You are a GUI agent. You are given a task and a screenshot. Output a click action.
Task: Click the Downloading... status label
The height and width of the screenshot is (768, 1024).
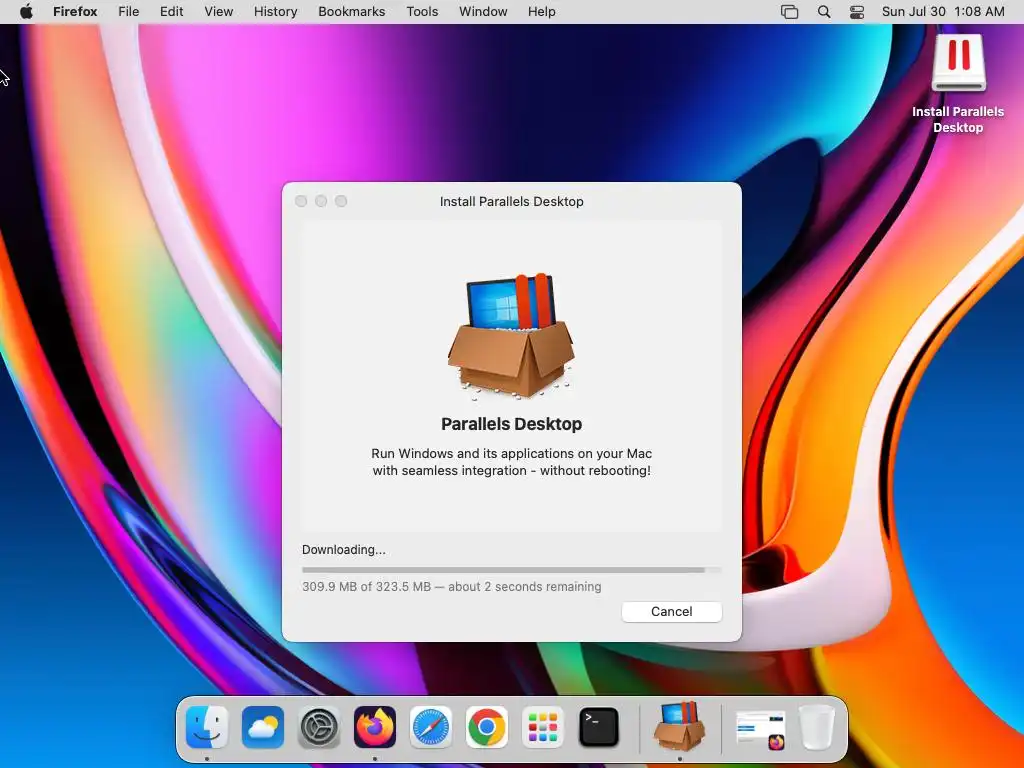click(344, 549)
